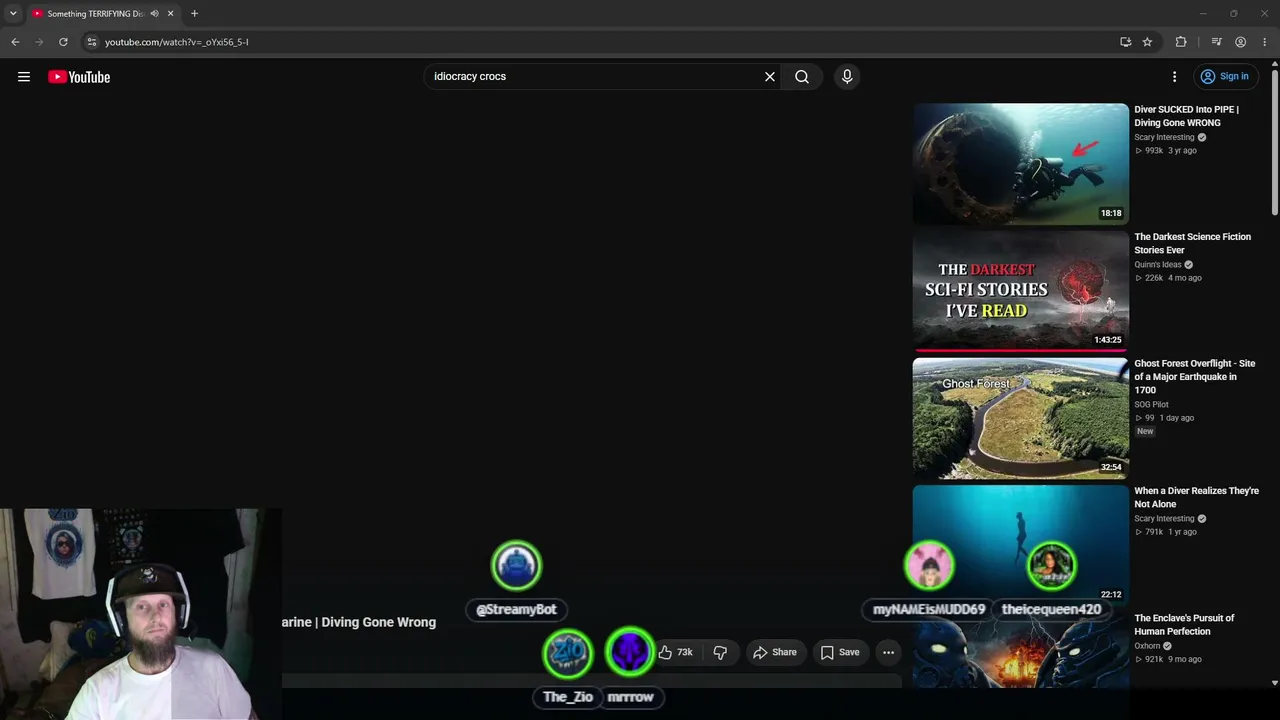Screen dimensions: 1280x720
Task: Clear the search box text
Action: (x=770, y=77)
